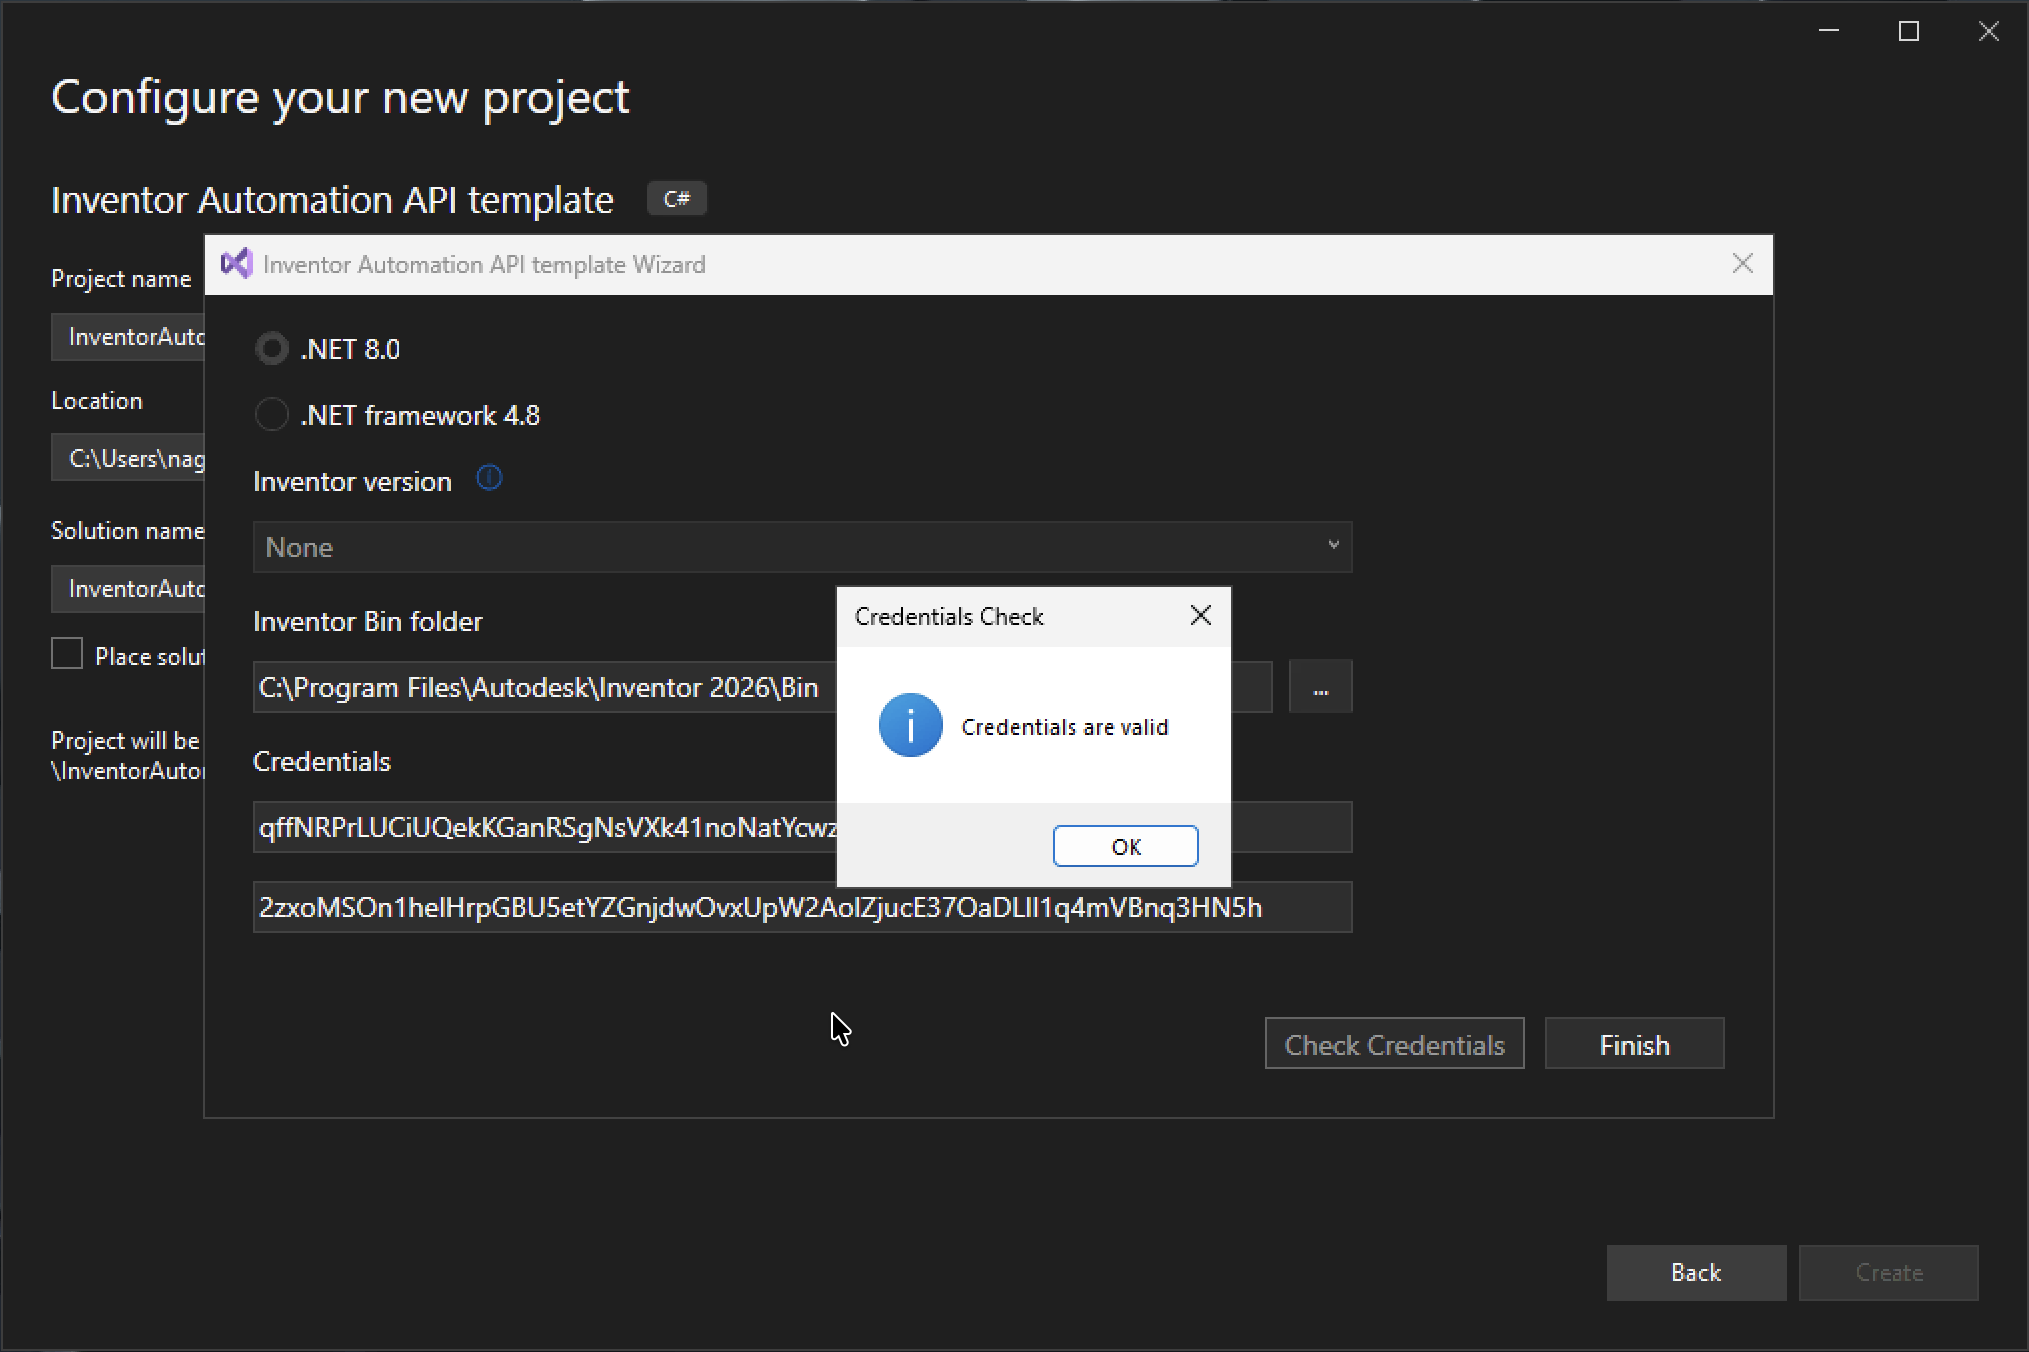Click the second credentials text field
2029x1352 pixels.
[x=800, y=907]
